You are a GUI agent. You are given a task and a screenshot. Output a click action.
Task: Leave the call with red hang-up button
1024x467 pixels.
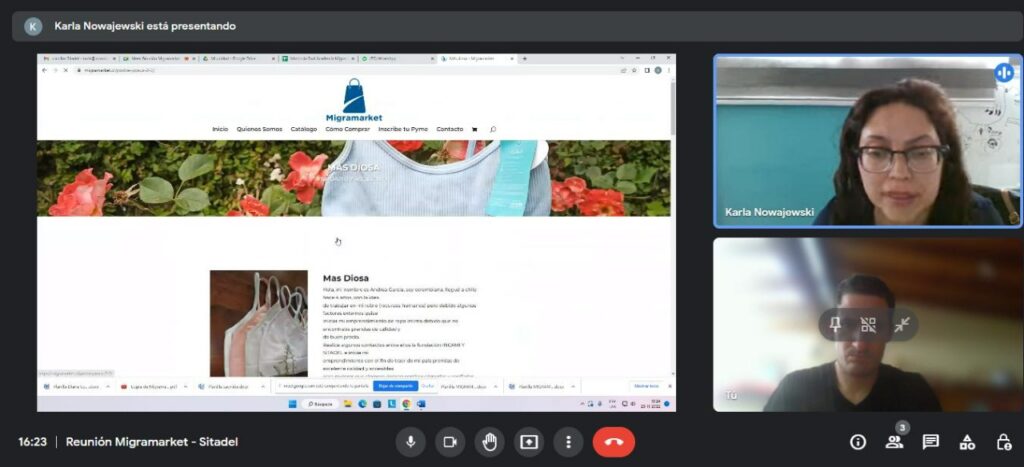613,442
